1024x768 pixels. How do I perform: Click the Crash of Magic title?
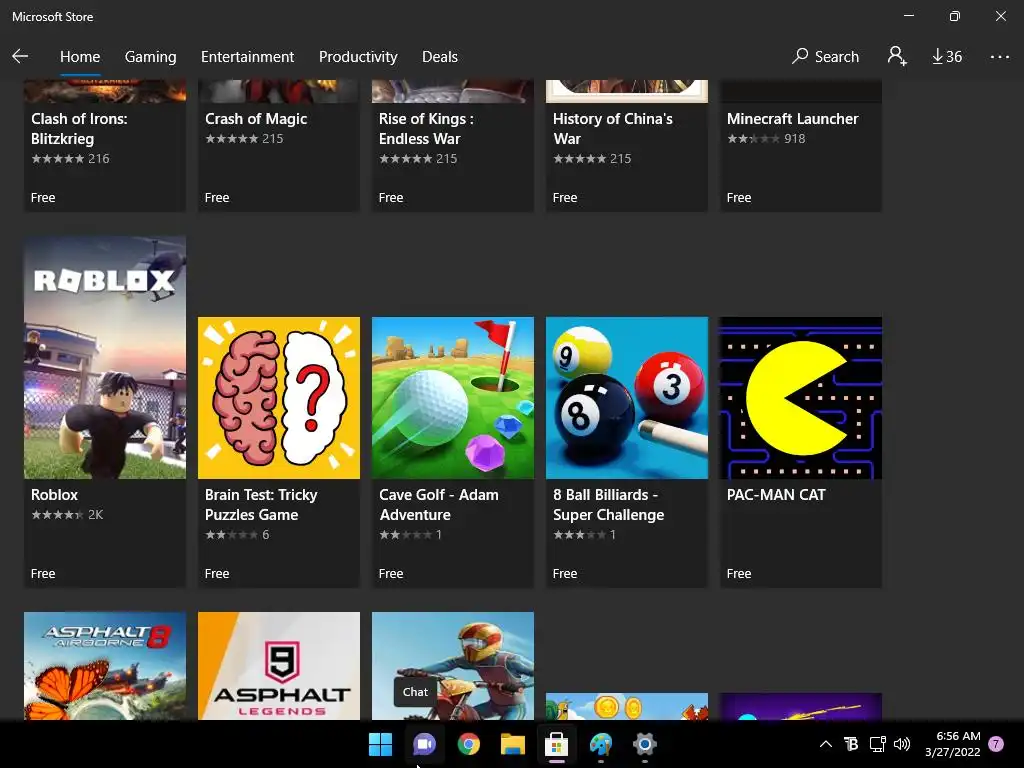pyautogui.click(x=256, y=119)
